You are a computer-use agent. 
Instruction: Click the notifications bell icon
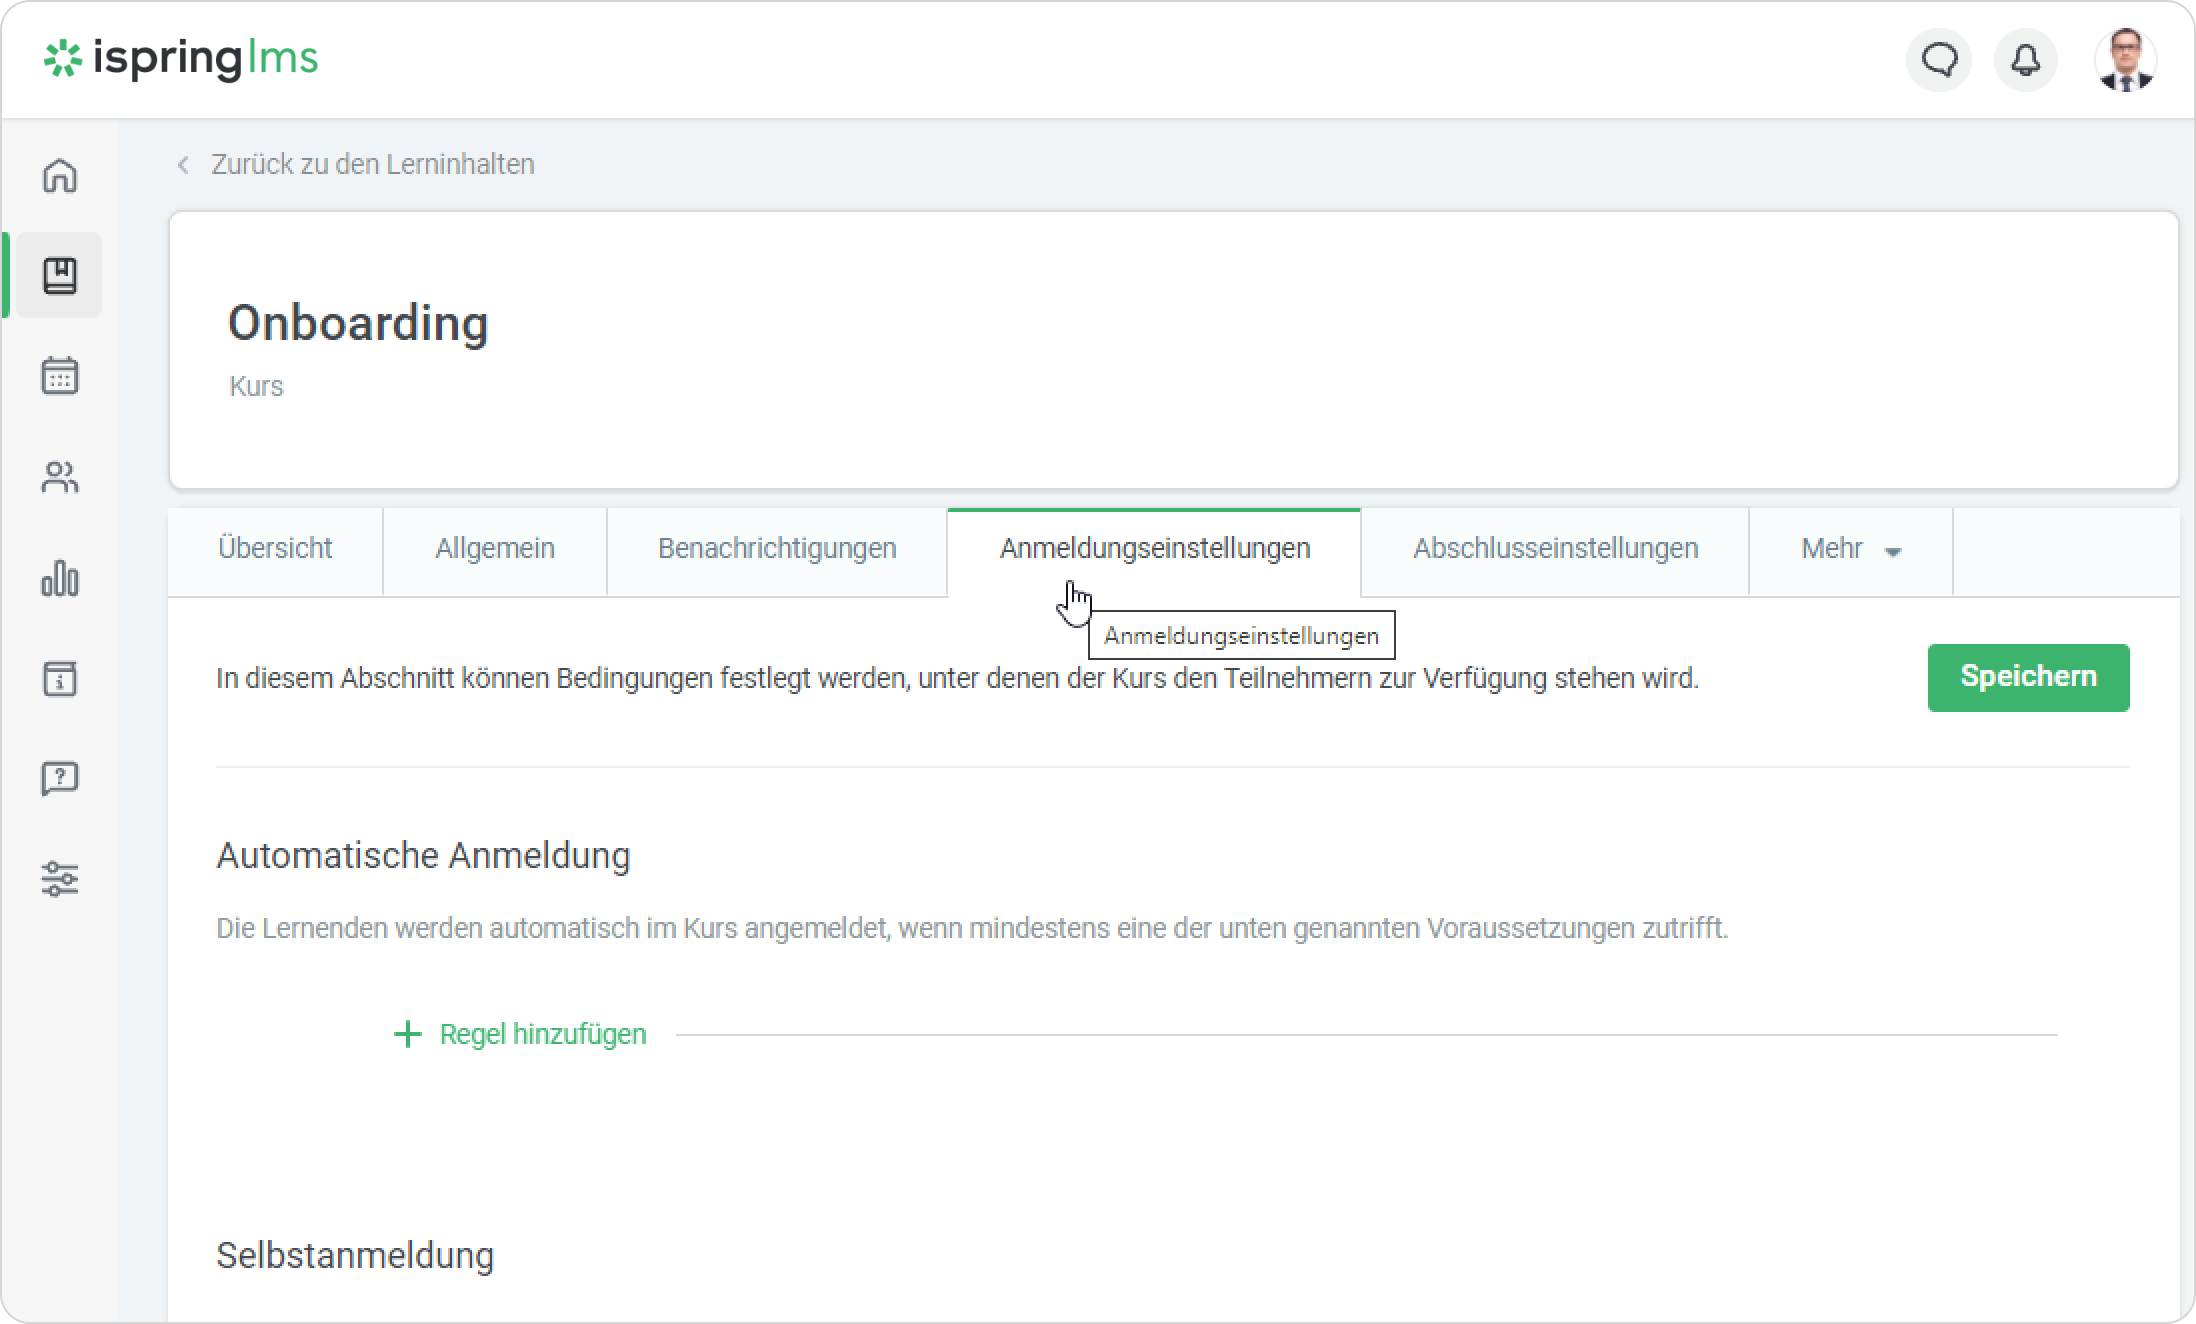click(x=2025, y=60)
